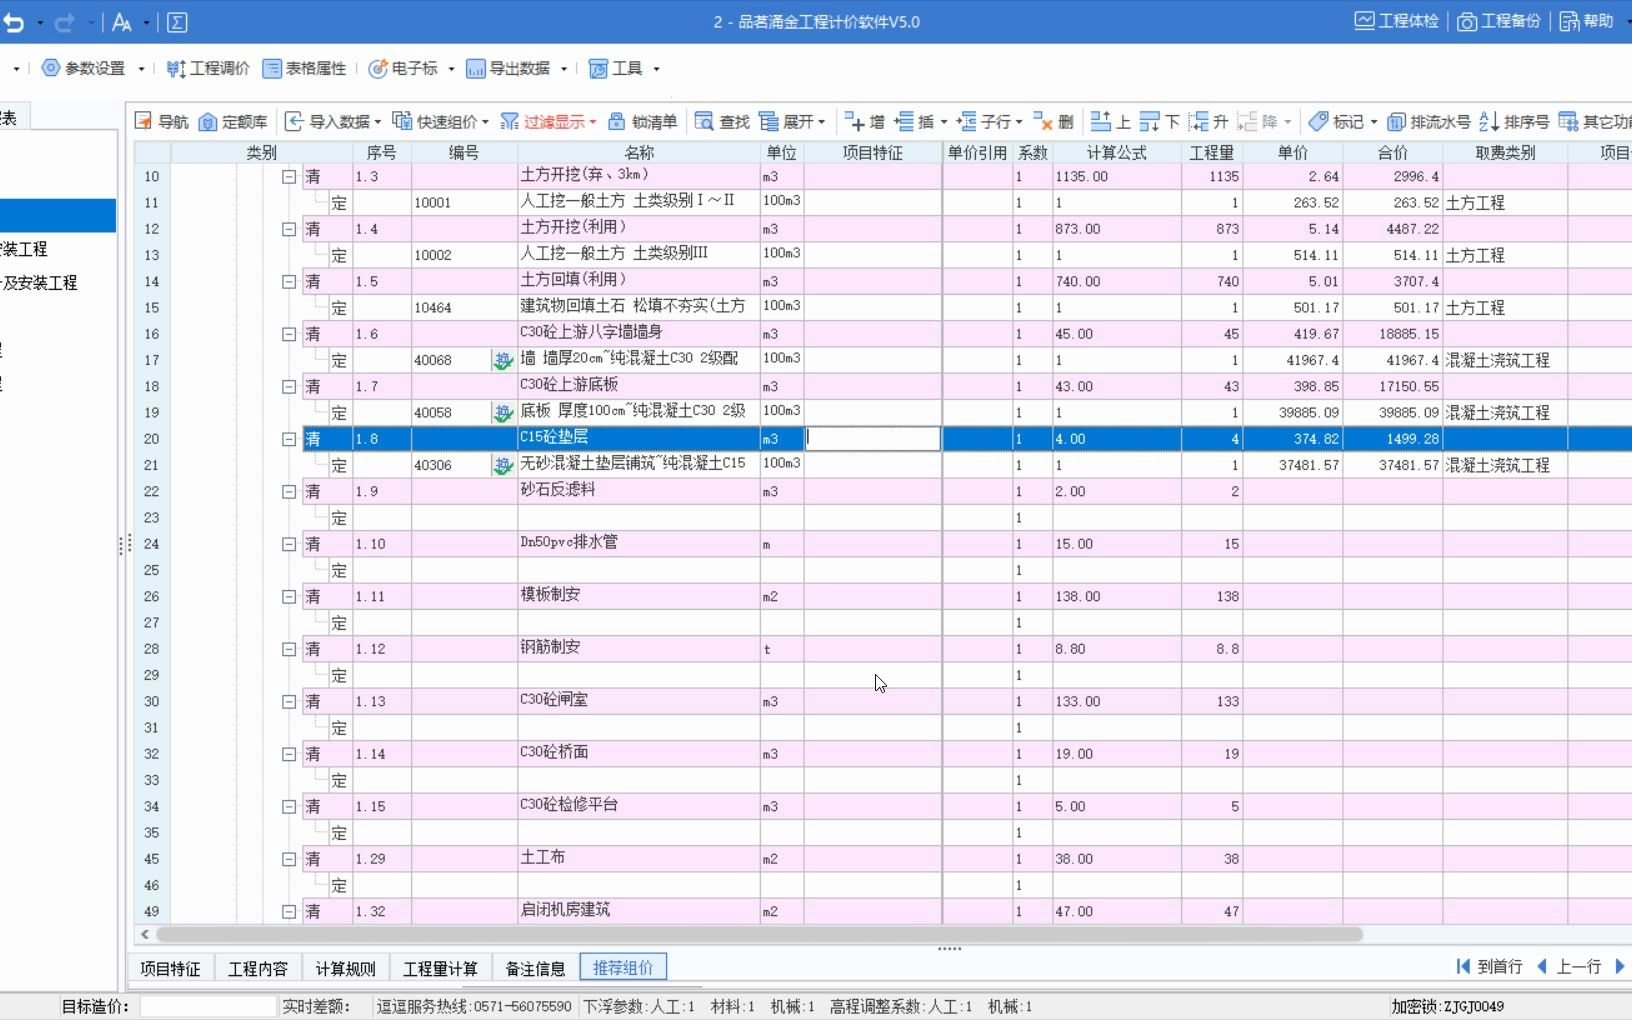Go to first row via 到首行
The width and height of the screenshot is (1632, 1020).
1489,966
